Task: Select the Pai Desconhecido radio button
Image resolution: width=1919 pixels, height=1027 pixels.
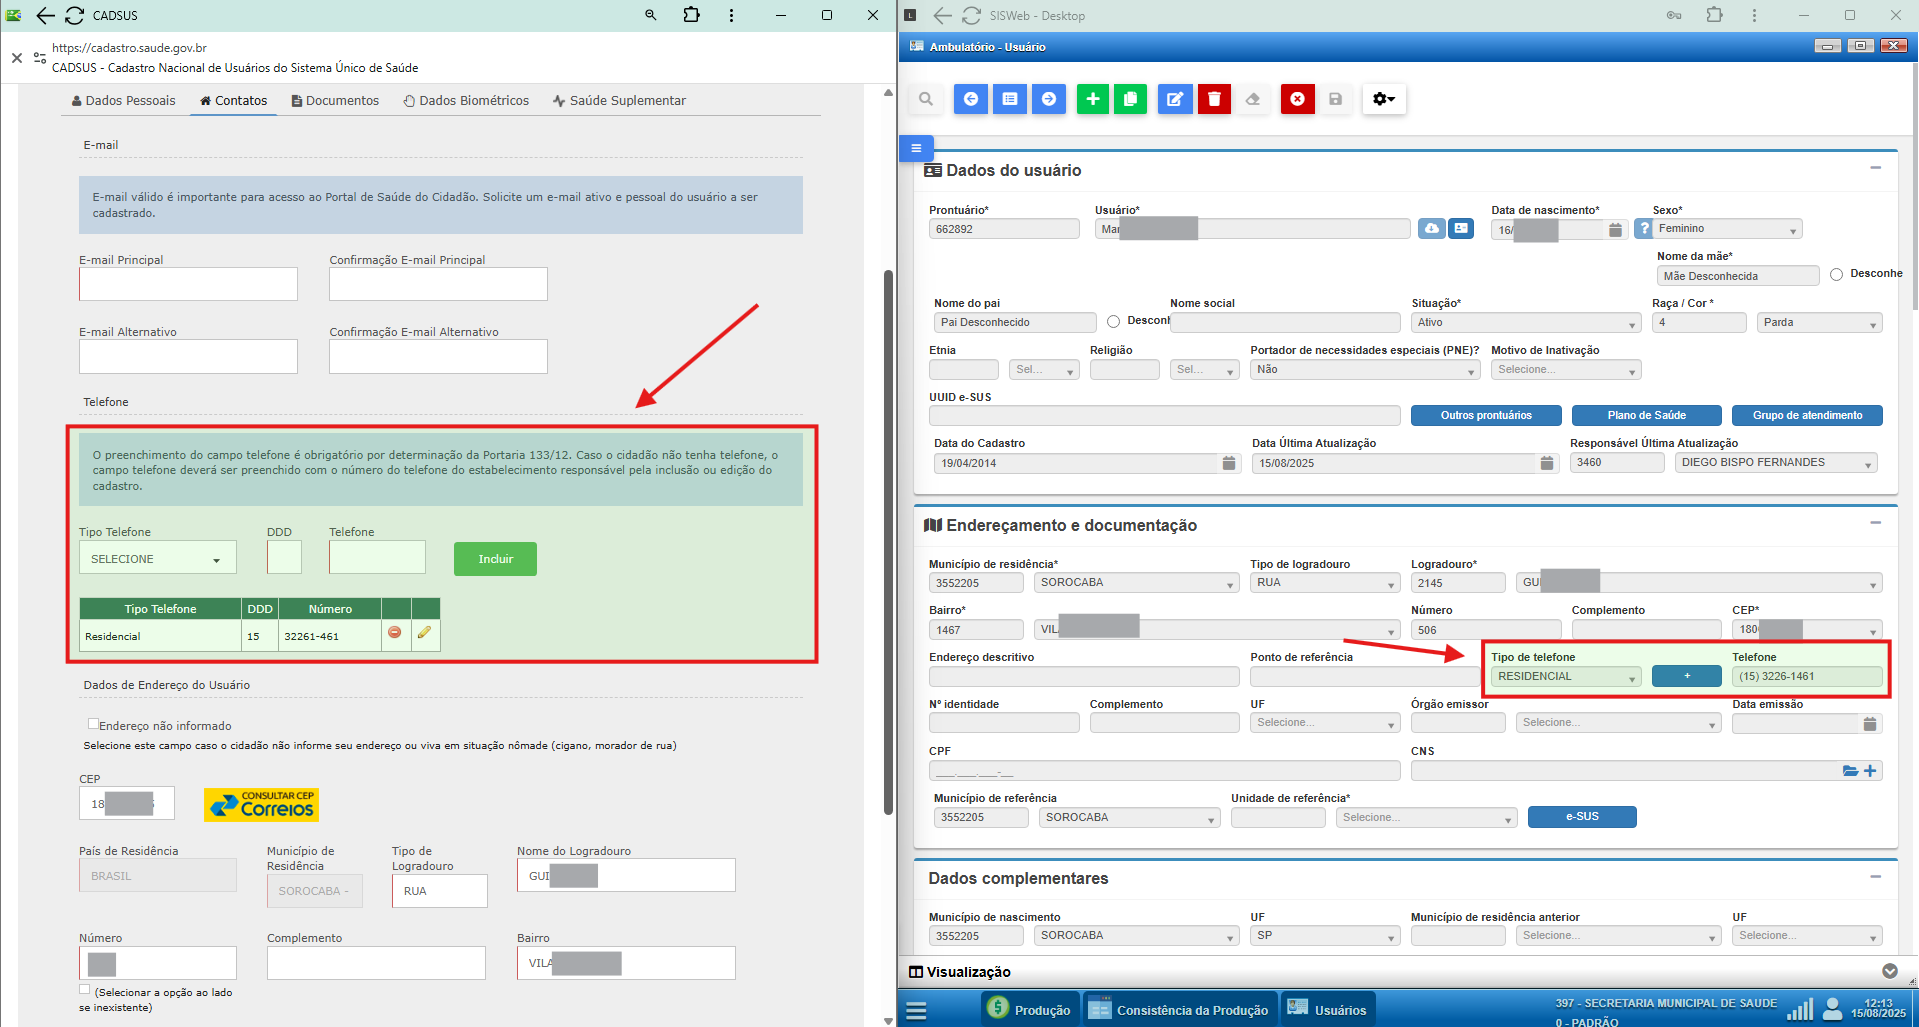Action: (x=1113, y=322)
